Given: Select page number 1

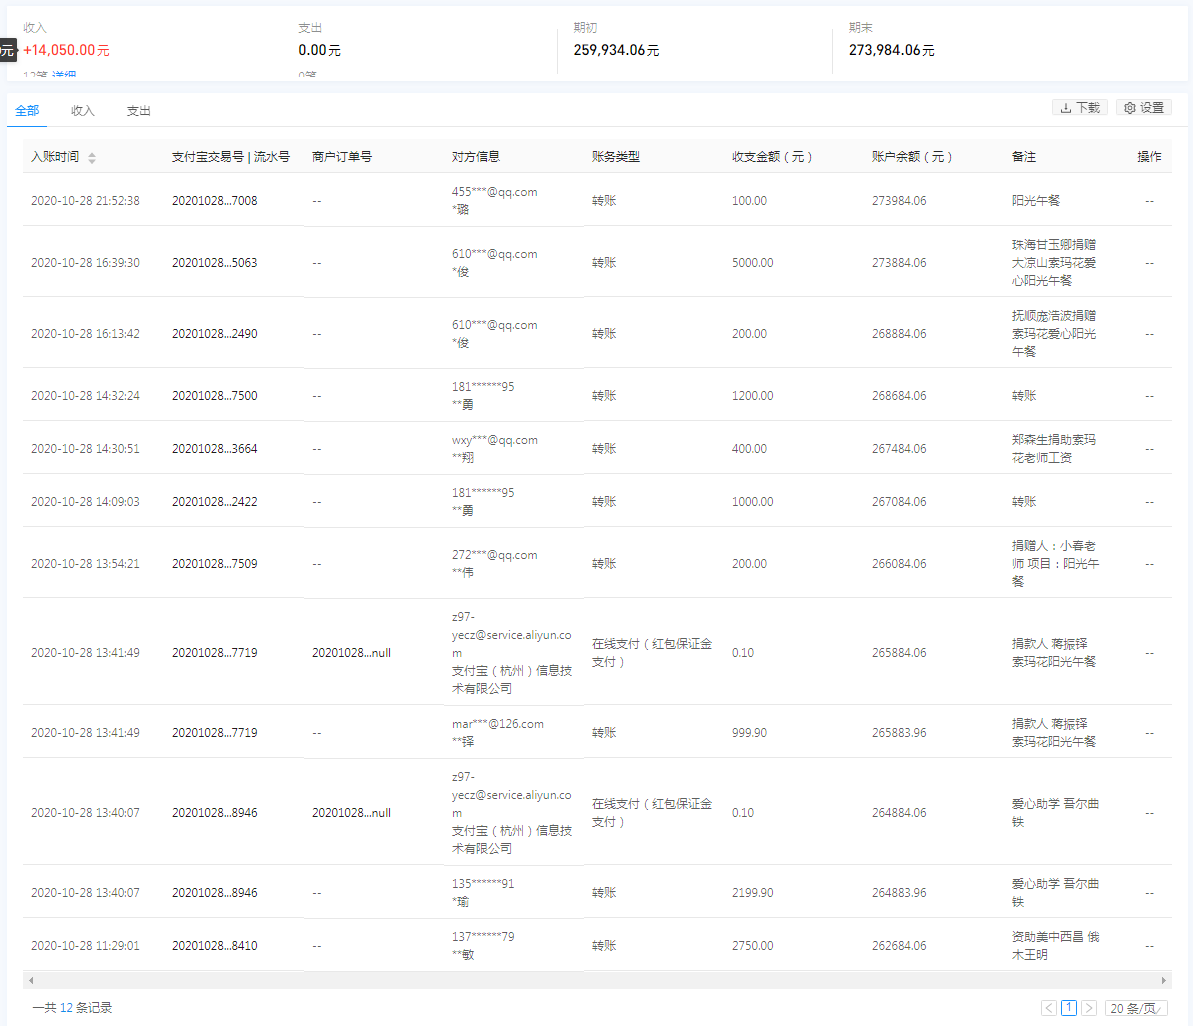Looking at the screenshot, I should 1069,1008.
